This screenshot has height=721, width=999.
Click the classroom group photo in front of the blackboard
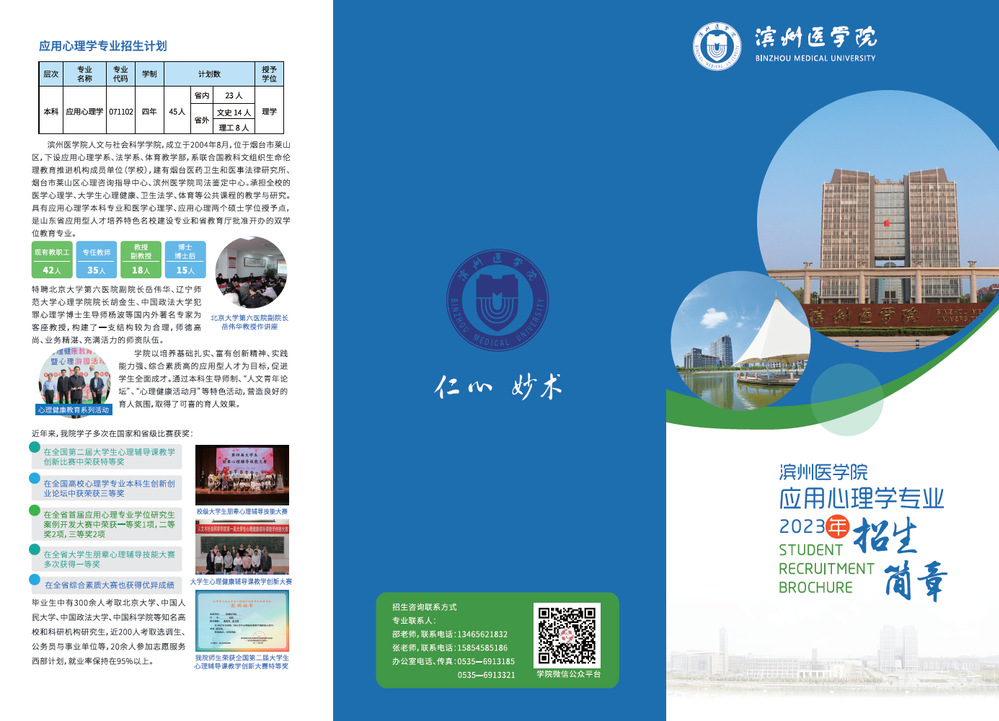[x=242, y=549]
